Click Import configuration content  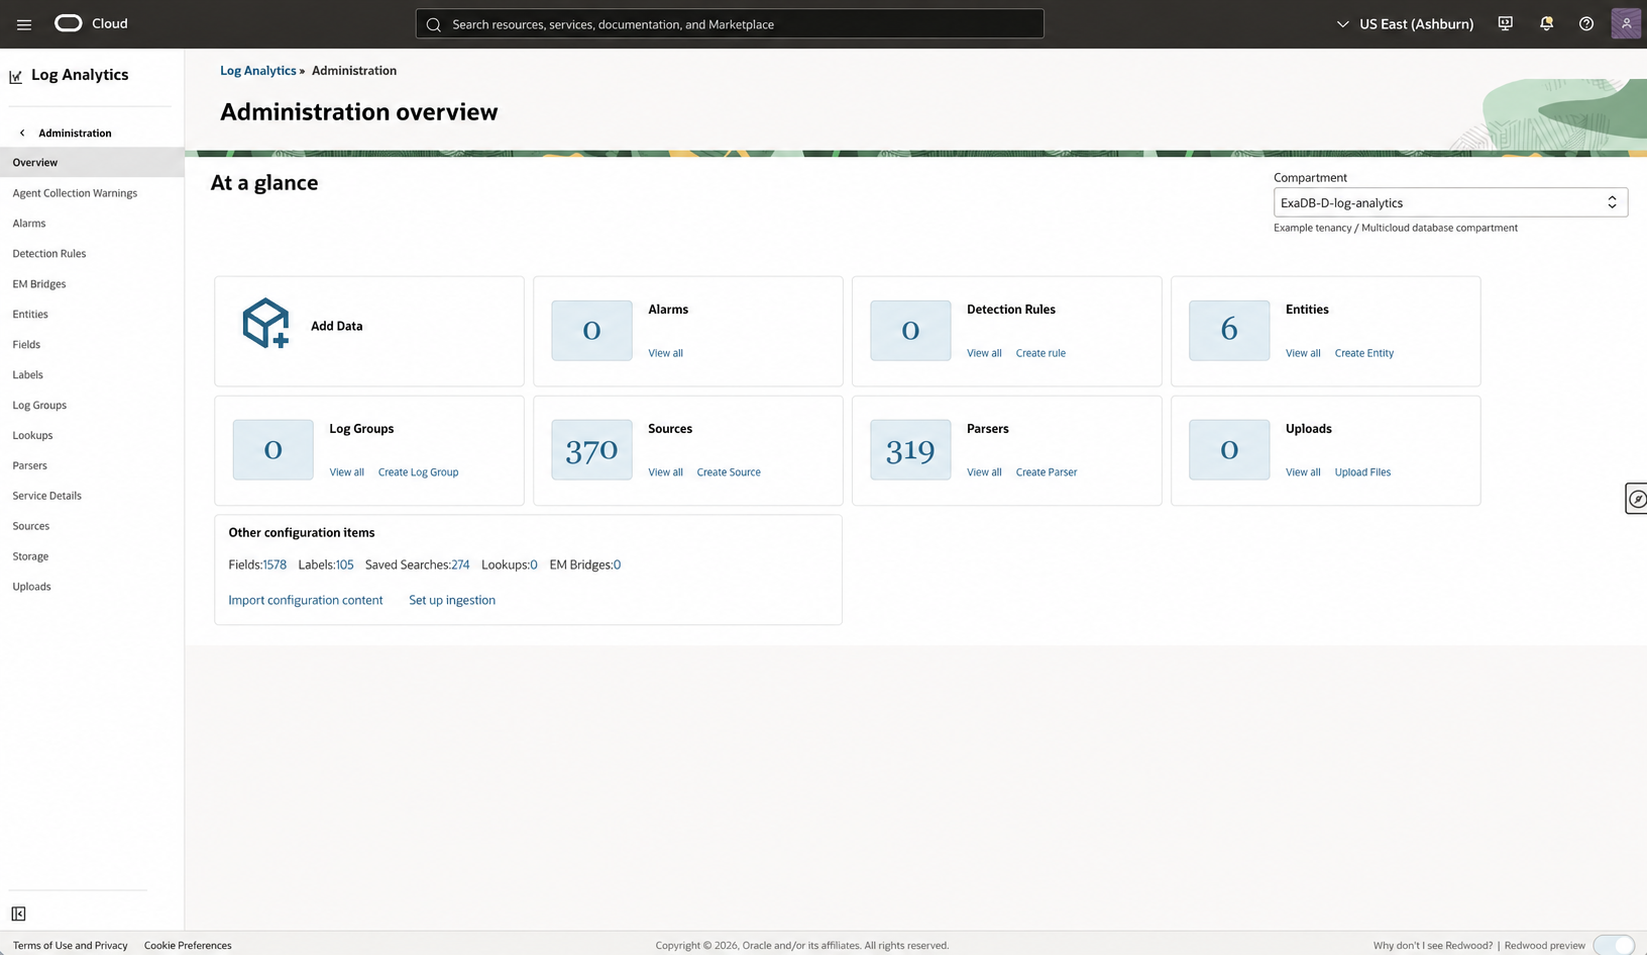[x=305, y=600]
